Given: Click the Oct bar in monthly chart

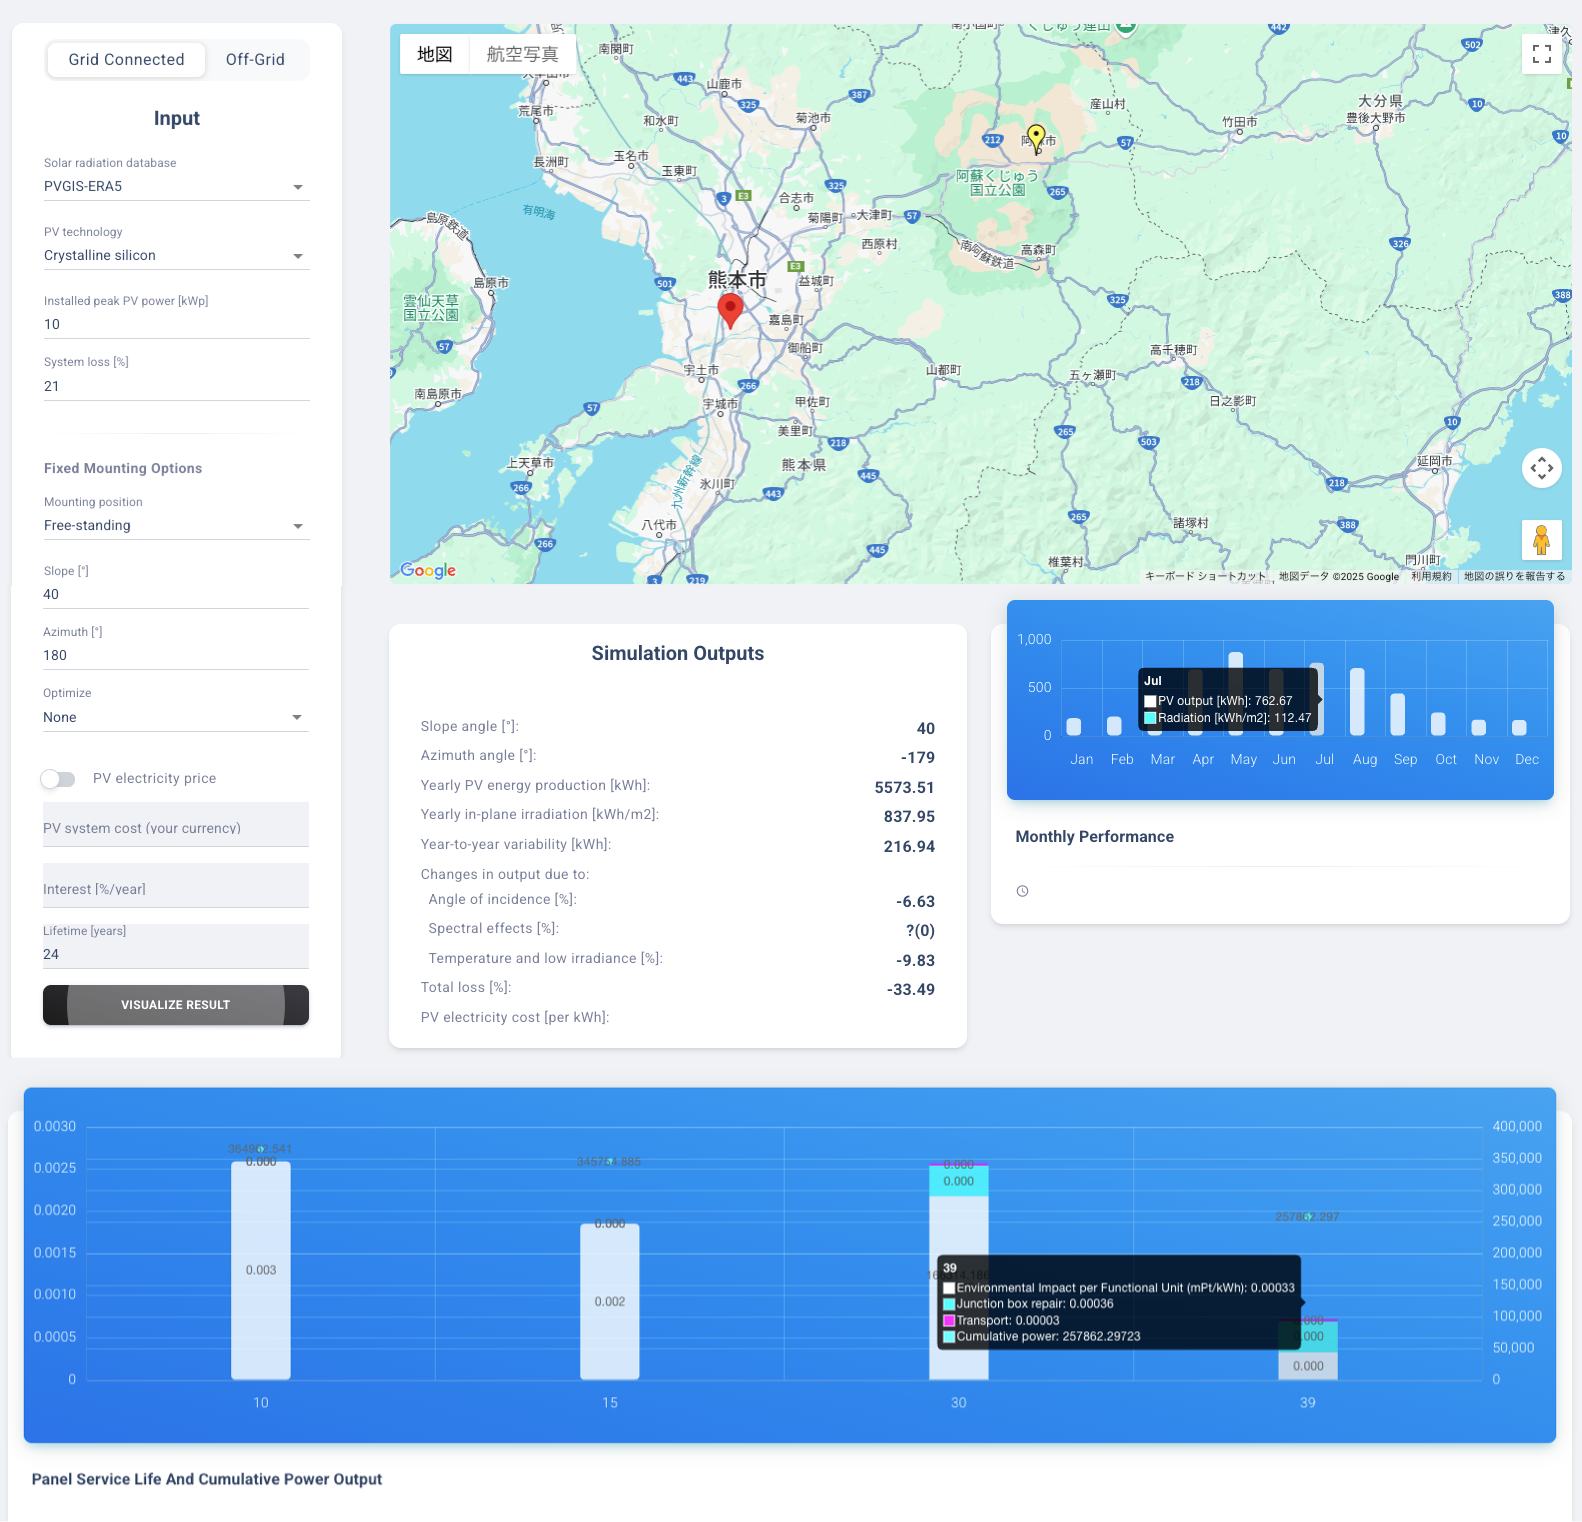Looking at the screenshot, I should (1438, 723).
